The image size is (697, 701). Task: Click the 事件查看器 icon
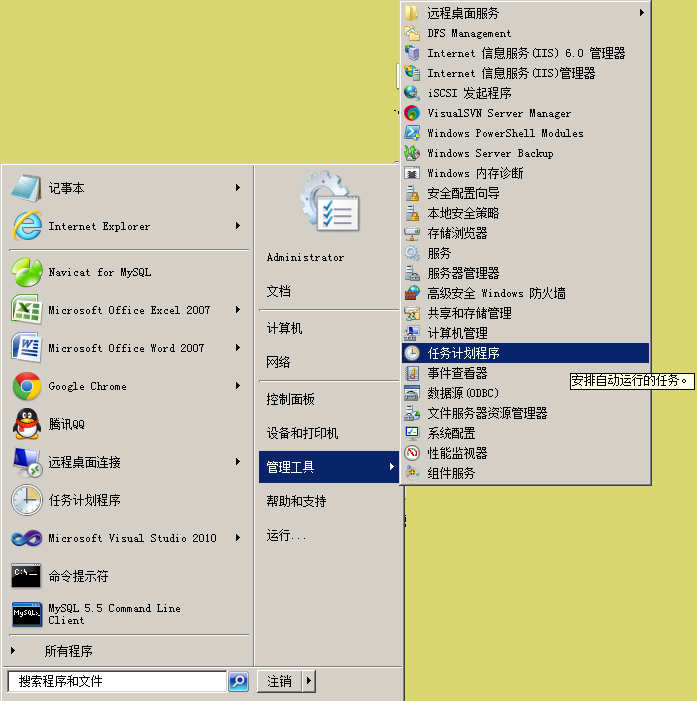tap(412, 373)
